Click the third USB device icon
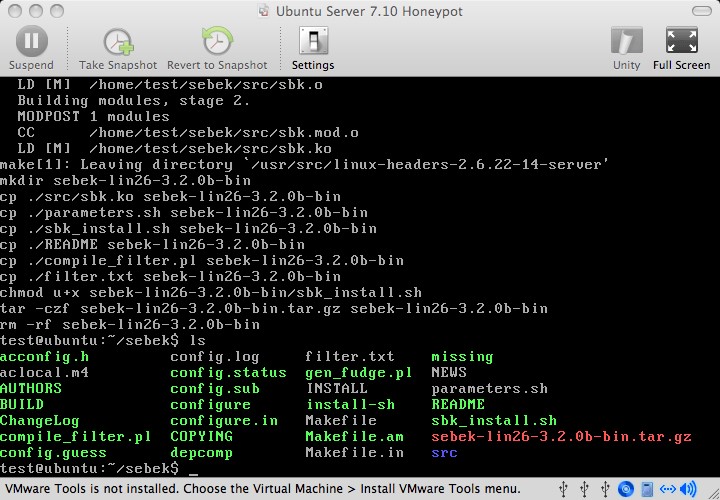This screenshot has height=500, width=720. (x=605, y=490)
